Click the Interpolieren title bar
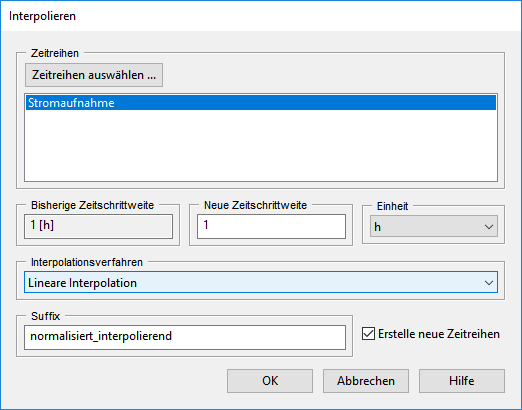Viewport: 522px width, 410px height. (261, 16)
